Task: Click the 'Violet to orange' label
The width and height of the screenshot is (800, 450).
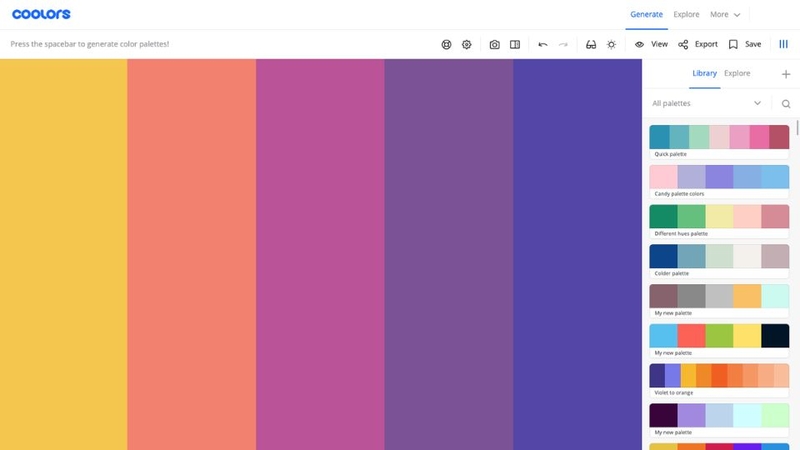Action: (673, 393)
